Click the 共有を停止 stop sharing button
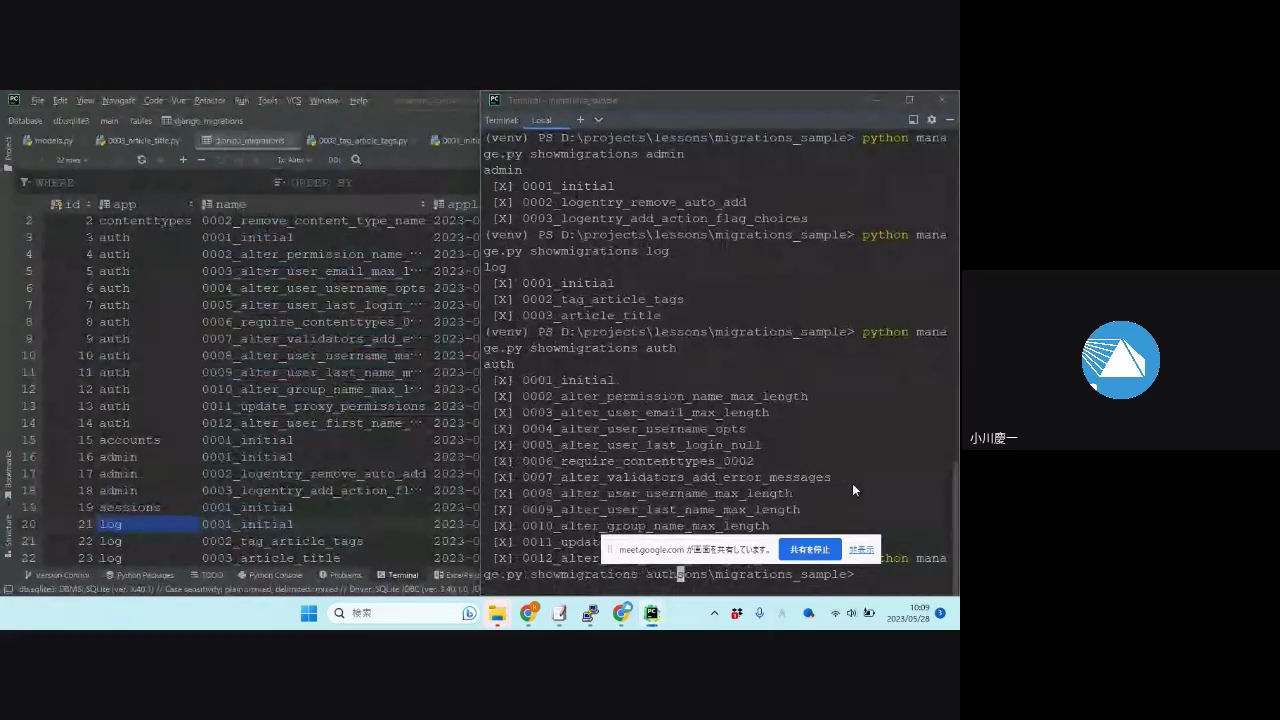Viewport: 1280px width, 720px height. point(809,549)
